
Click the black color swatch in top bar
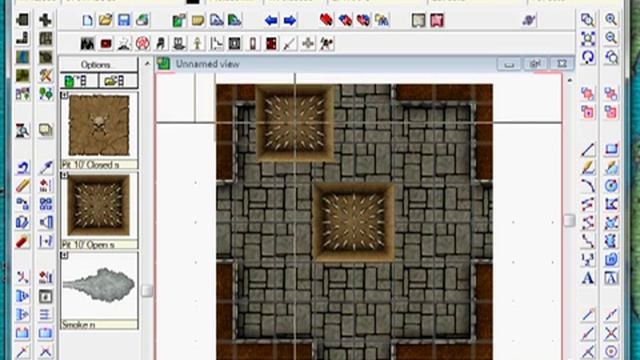(x=193, y=2)
